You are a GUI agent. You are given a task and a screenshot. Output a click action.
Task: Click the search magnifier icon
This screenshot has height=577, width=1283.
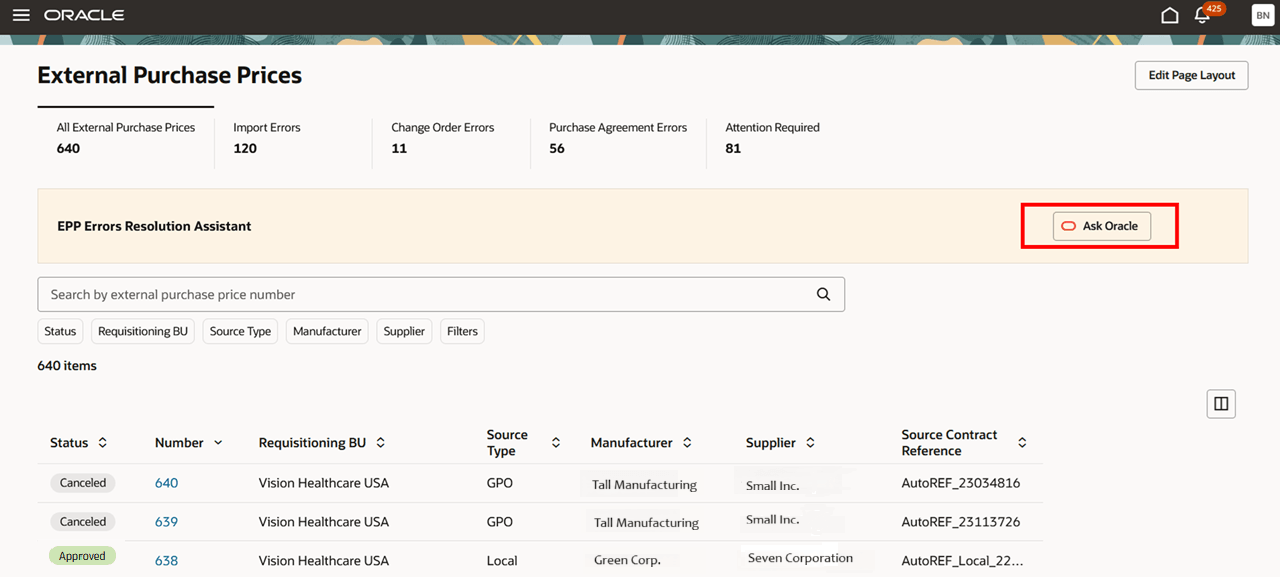(823, 294)
